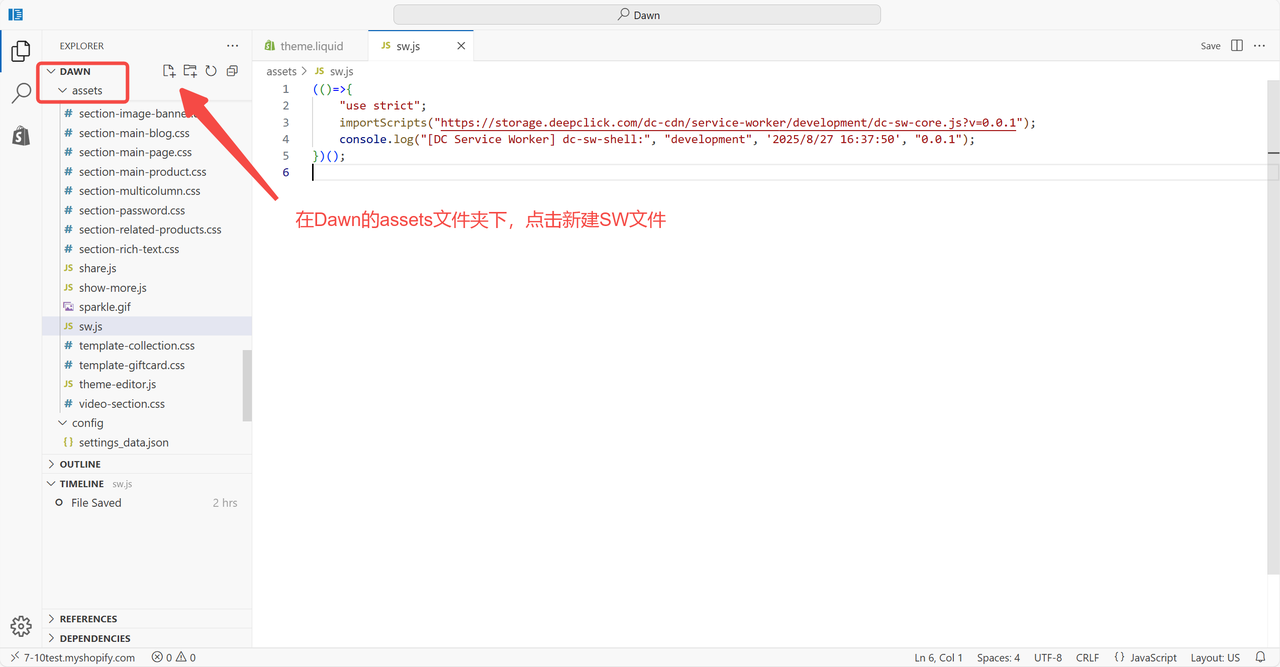Close the sw.js editor tab
This screenshot has height=667, width=1280.
[x=461, y=46]
